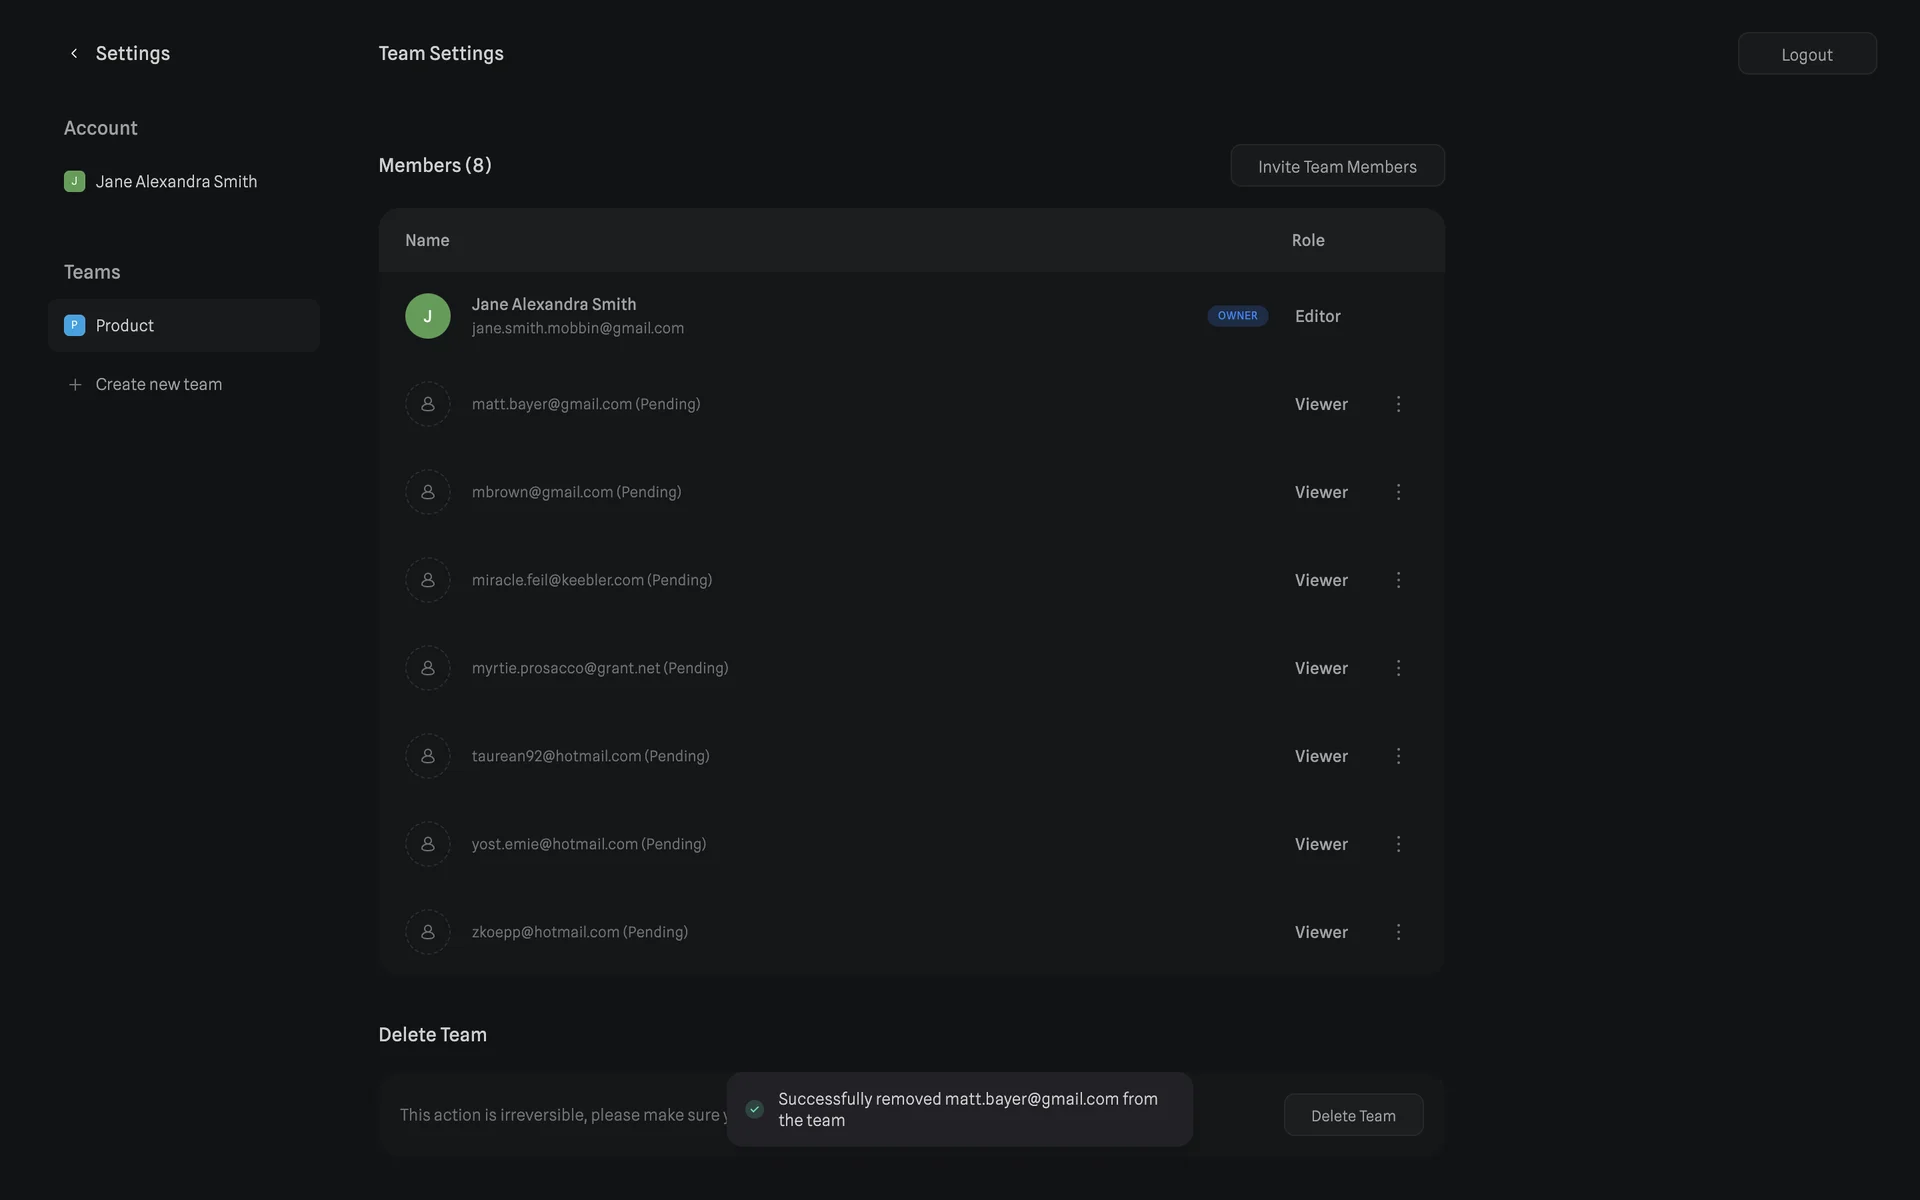The height and width of the screenshot is (1200, 1920).
Task: Log out using the Logout button
Action: [1806, 54]
